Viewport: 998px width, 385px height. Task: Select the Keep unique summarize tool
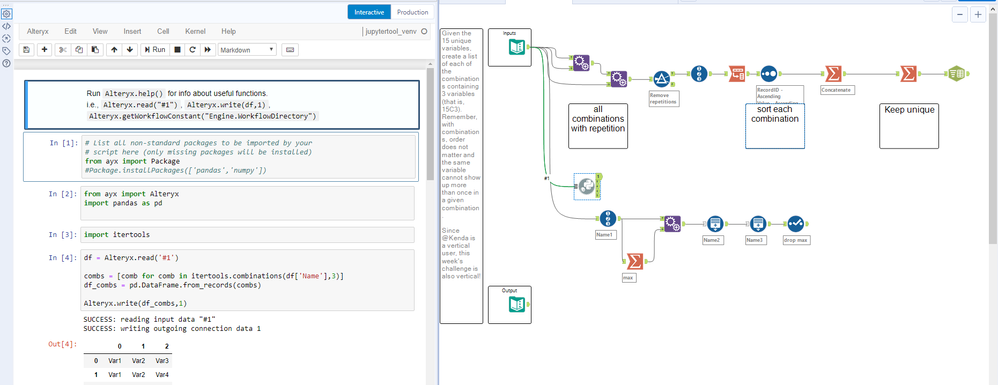pyautogui.click(x=908, y=74)
